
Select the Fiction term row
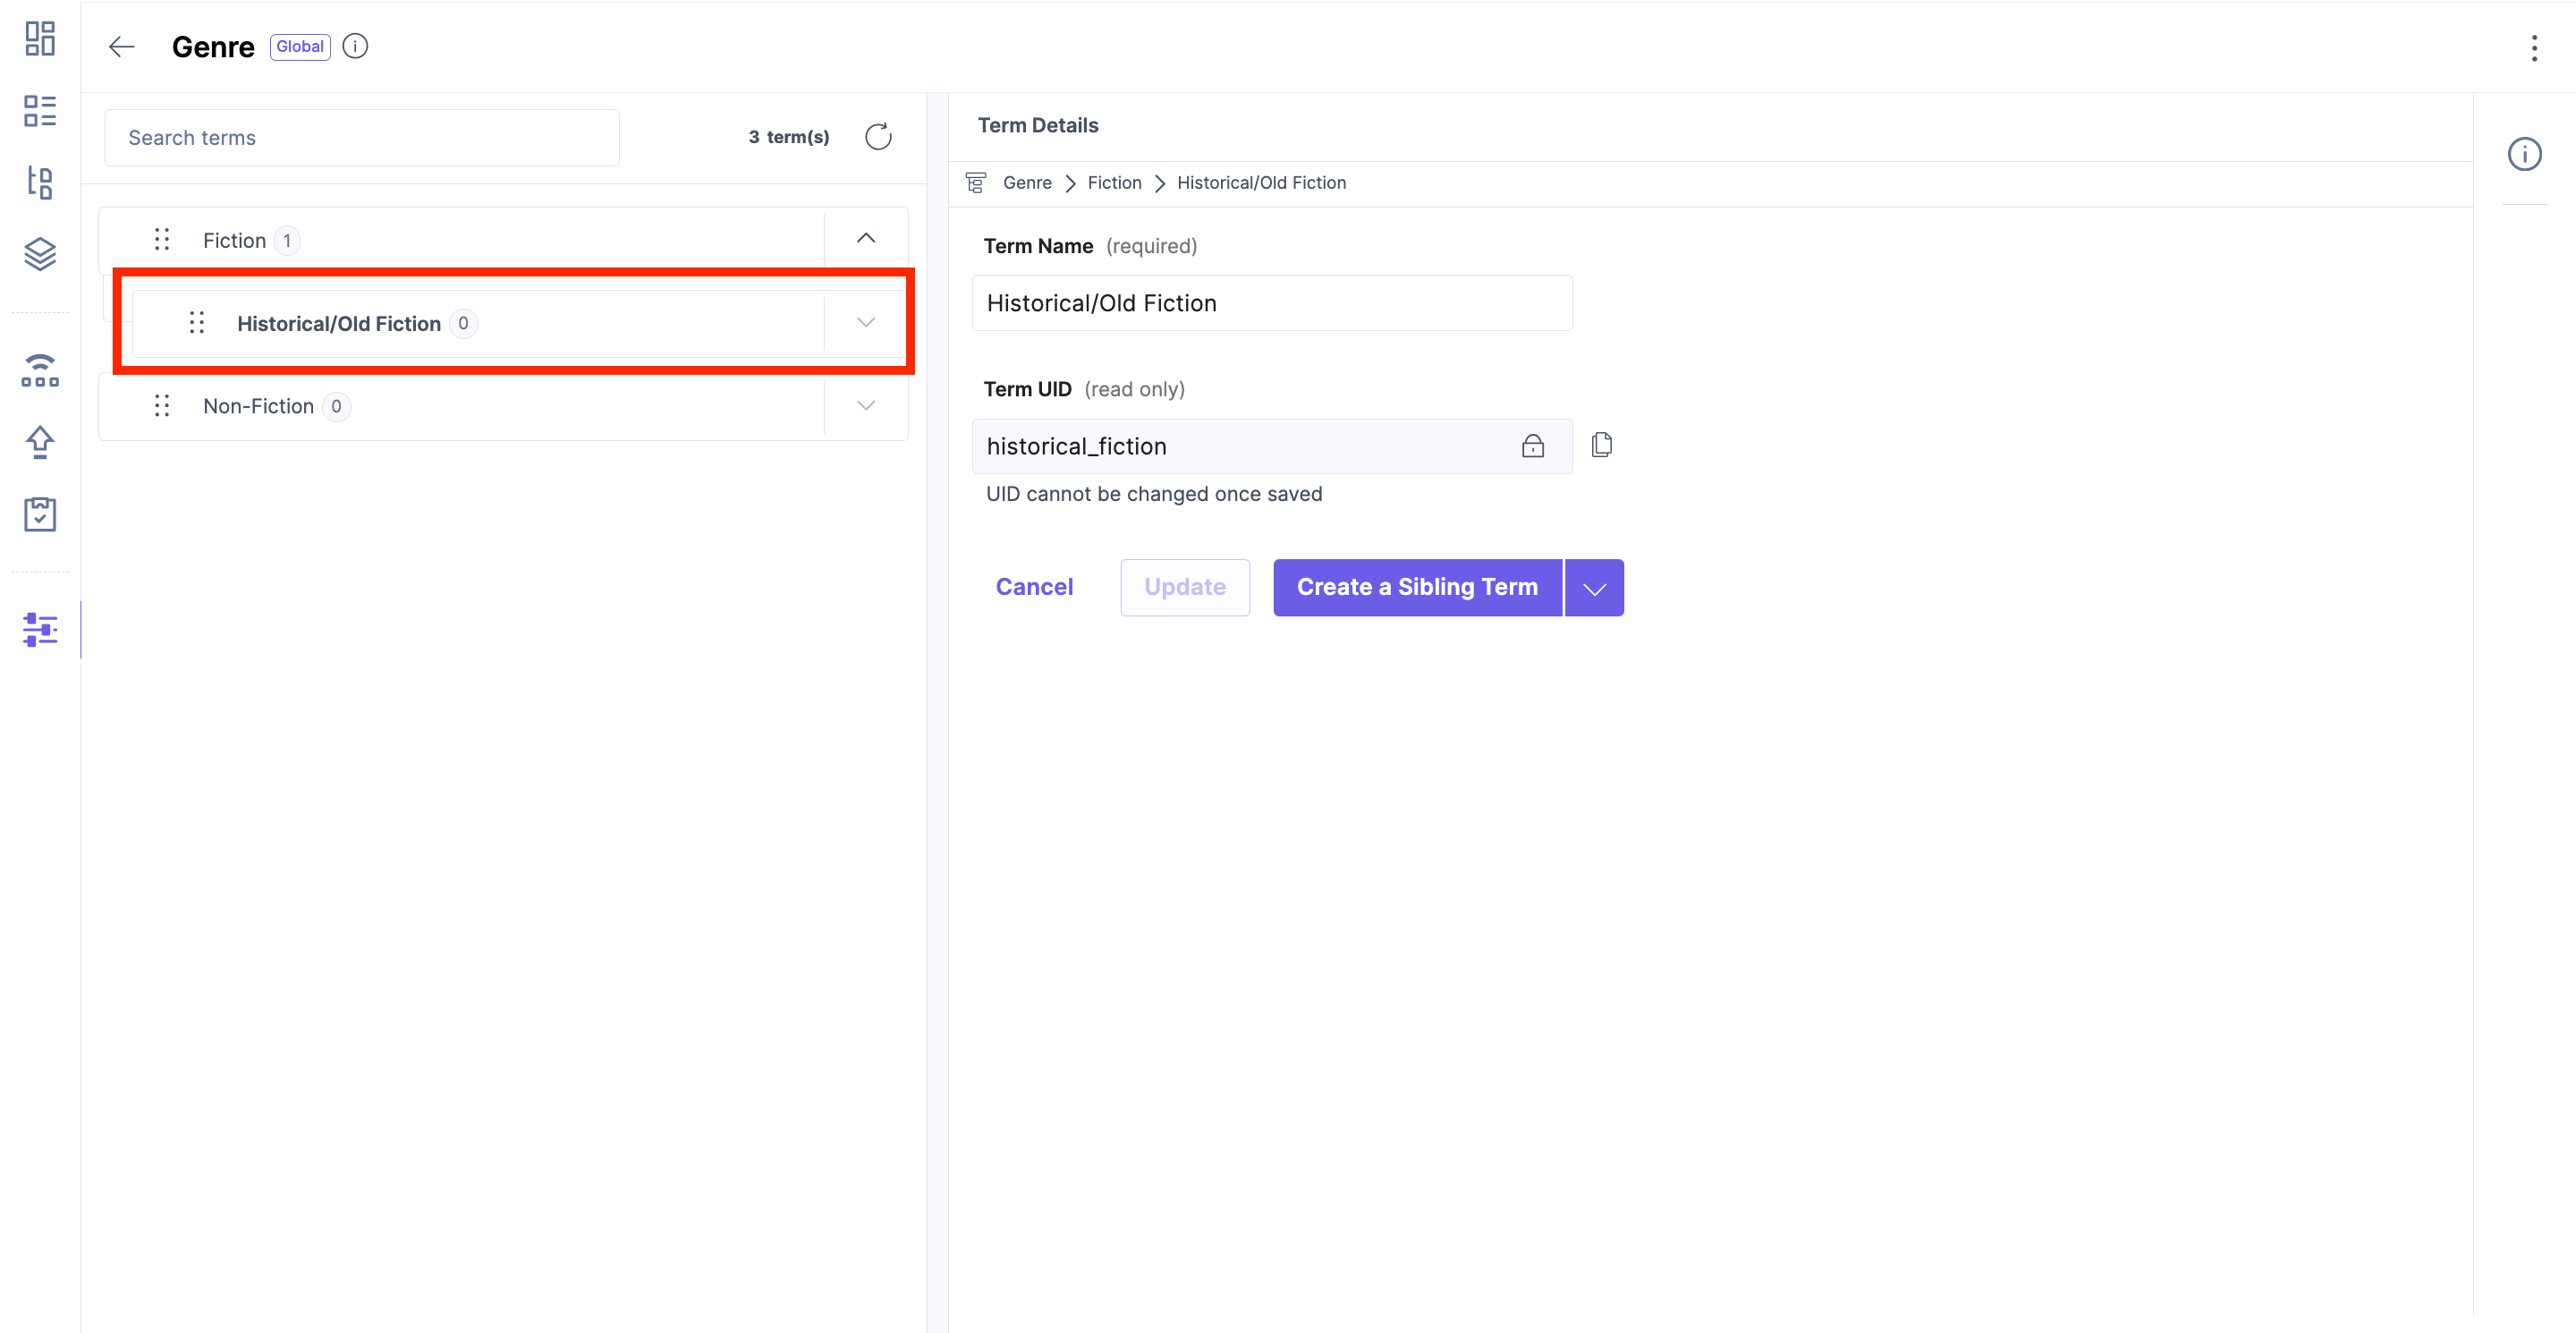[503, 240]
